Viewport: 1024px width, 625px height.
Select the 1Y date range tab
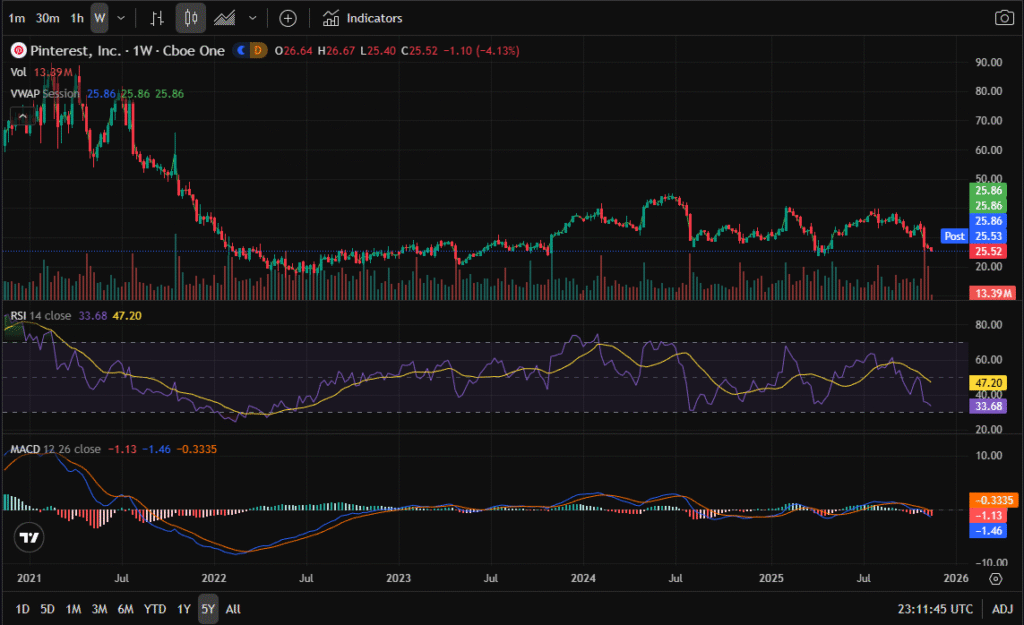[183, 608]
